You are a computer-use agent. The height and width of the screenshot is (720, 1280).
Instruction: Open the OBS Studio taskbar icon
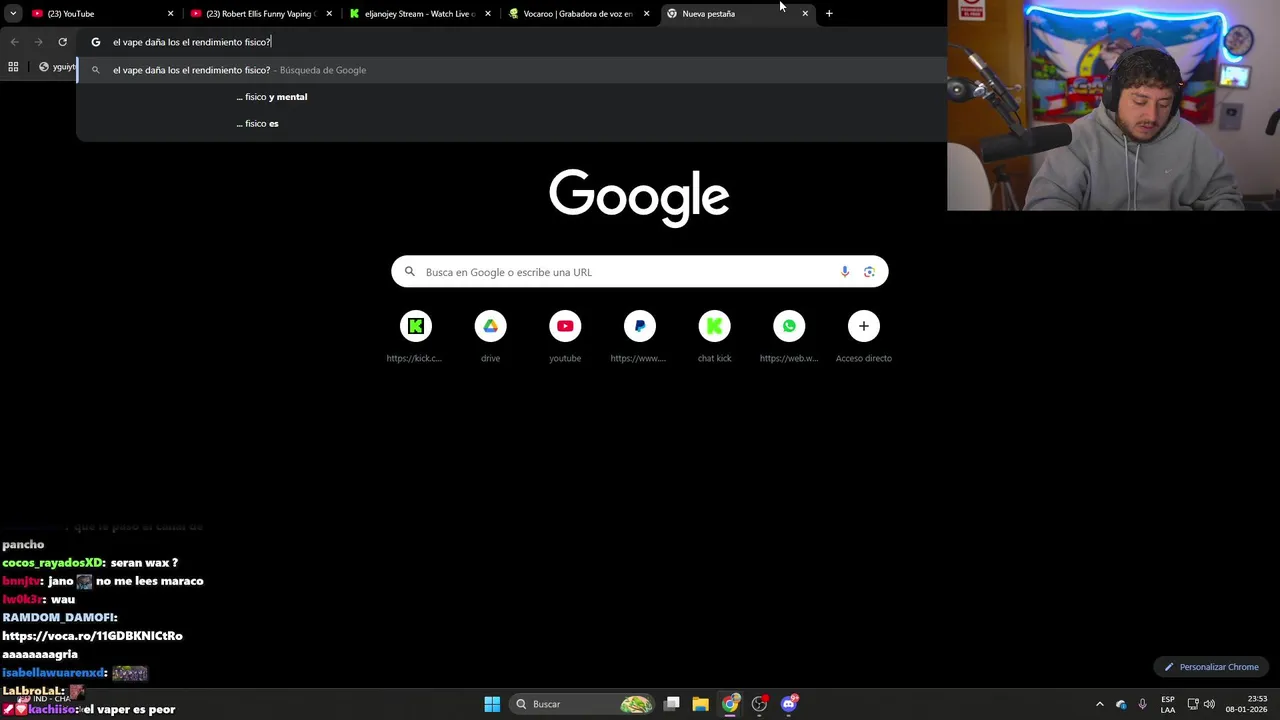(x=759, y=704)
